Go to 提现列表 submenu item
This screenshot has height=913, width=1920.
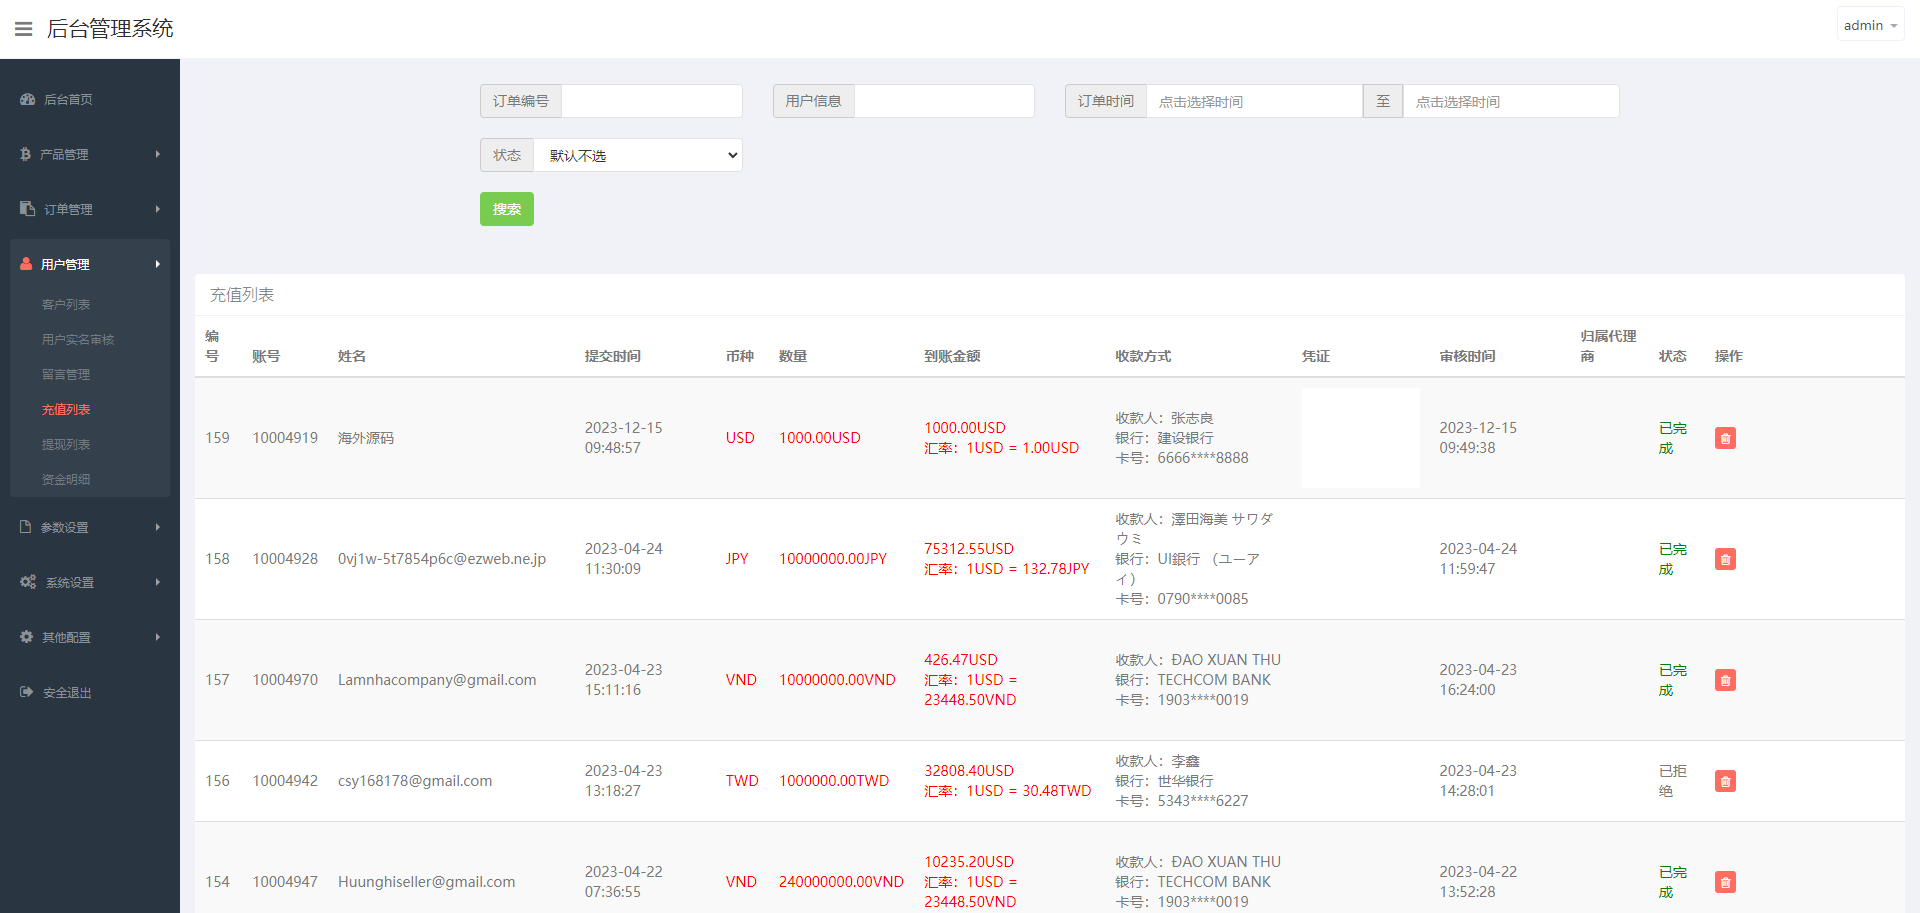tap(66, 444)
